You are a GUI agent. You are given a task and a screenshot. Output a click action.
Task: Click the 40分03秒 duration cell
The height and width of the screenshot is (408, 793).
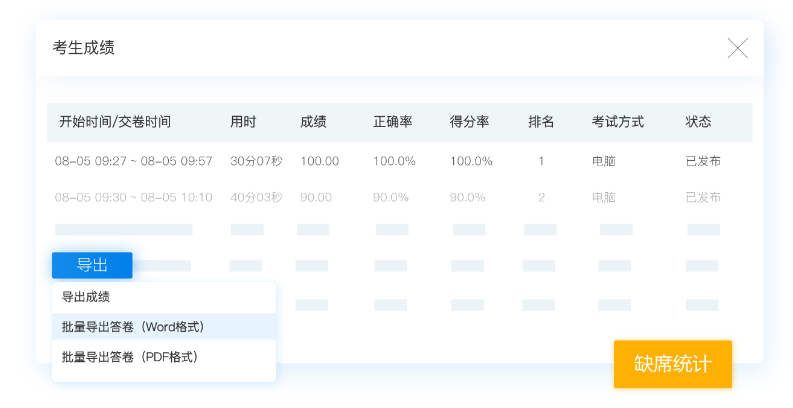[x=256, y=197]
